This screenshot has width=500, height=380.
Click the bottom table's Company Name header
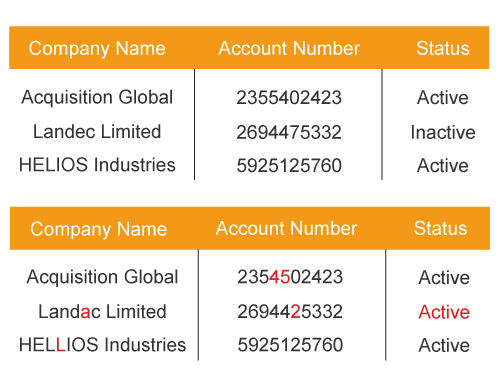[x=98, y=229]
